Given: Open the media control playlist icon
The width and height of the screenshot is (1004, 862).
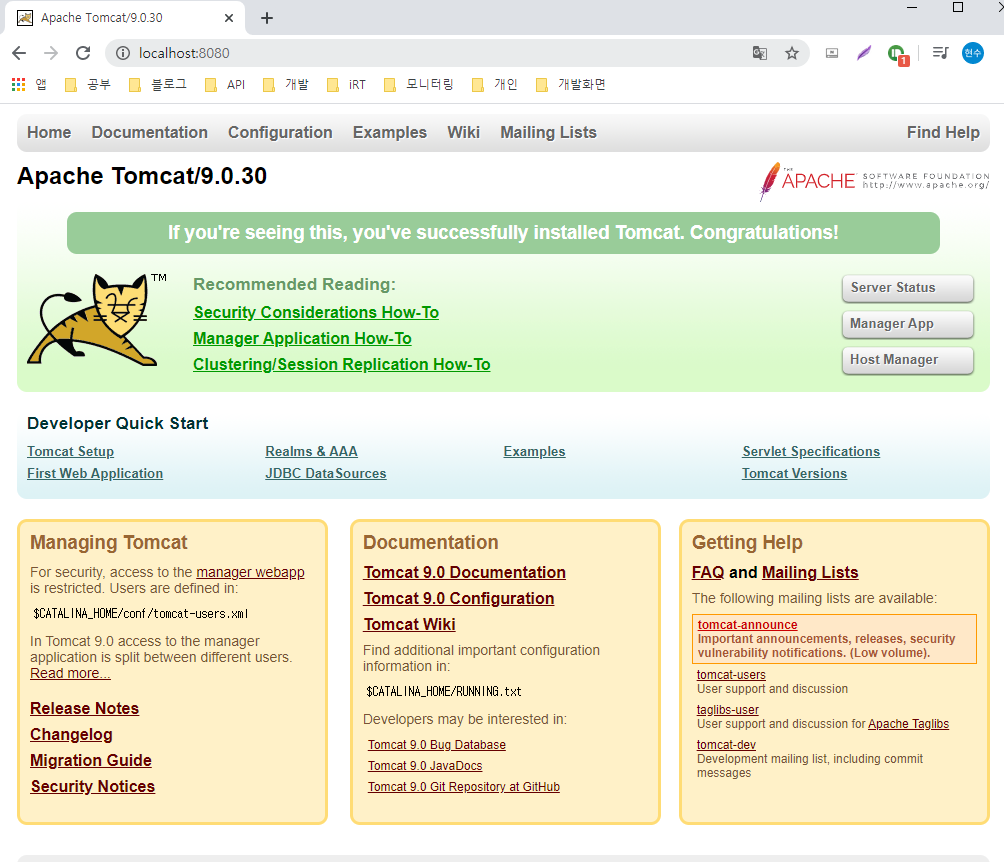Looking at the screenshot, I should click(940, 53).
